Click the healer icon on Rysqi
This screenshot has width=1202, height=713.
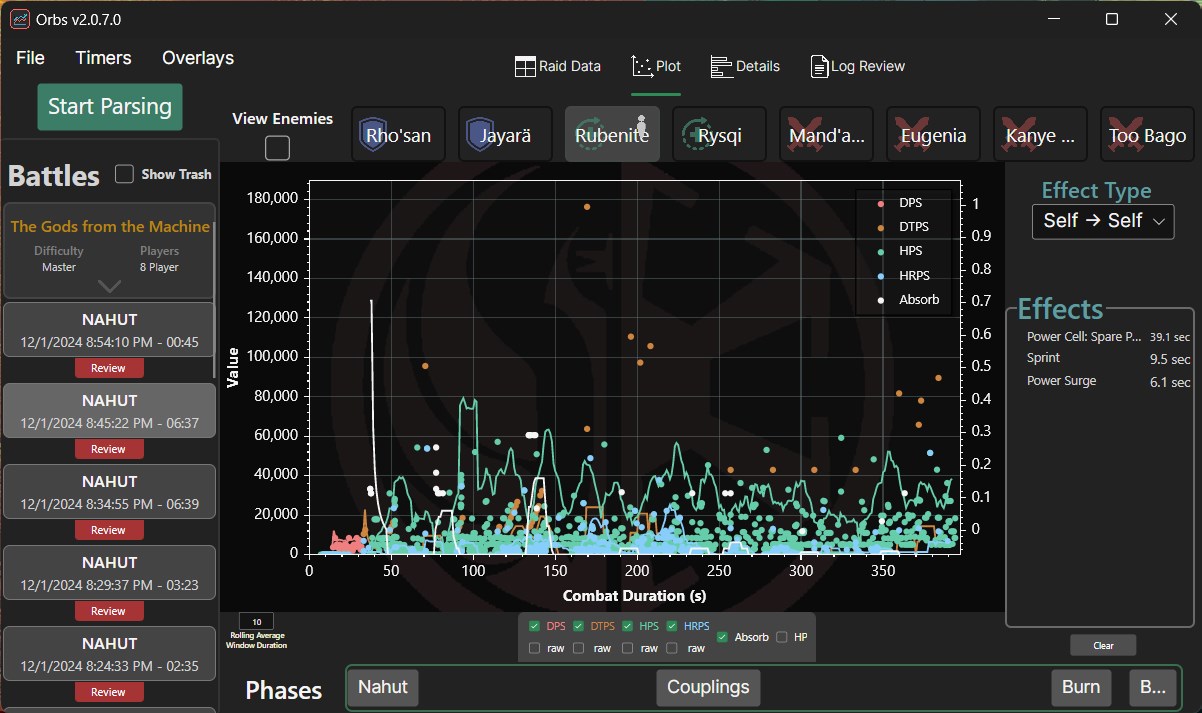pos(695,135)
